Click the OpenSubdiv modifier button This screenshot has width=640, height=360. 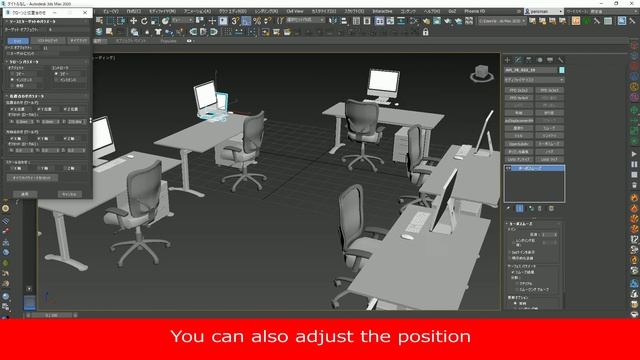pos(519,144)
